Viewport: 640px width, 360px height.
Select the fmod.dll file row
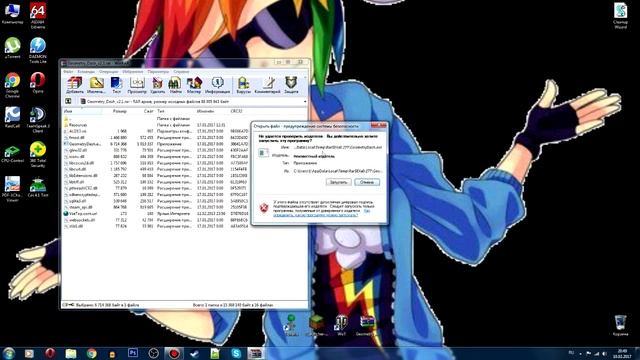[x=156, y=138]
